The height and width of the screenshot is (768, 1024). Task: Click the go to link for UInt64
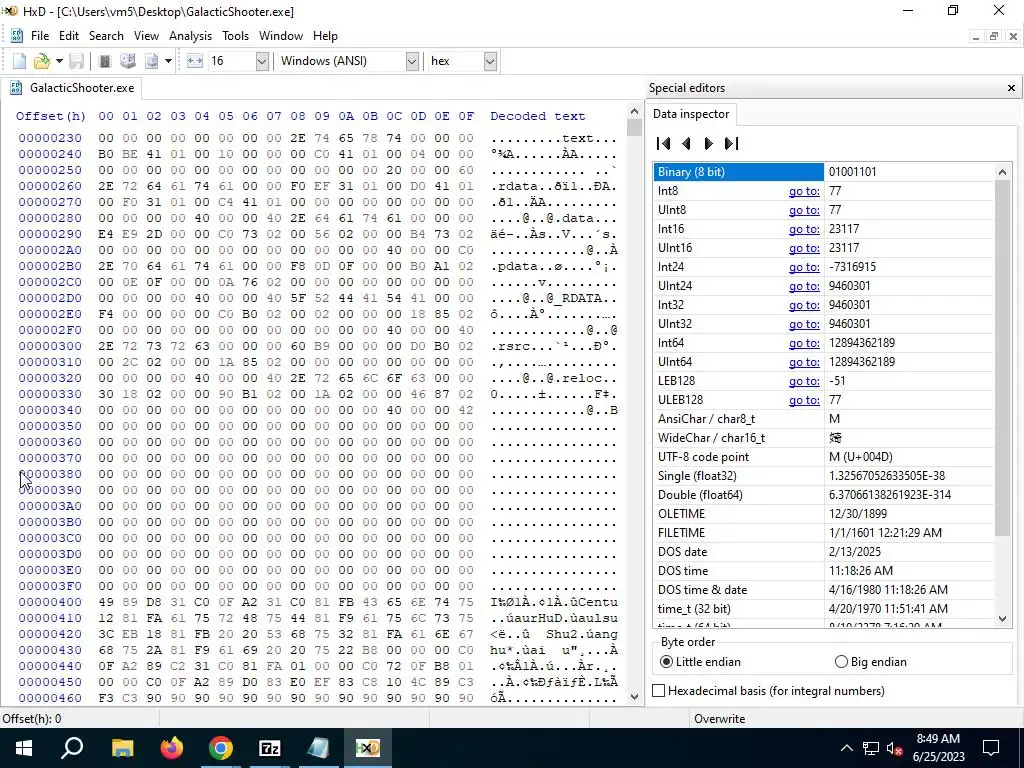click(804, 362)
